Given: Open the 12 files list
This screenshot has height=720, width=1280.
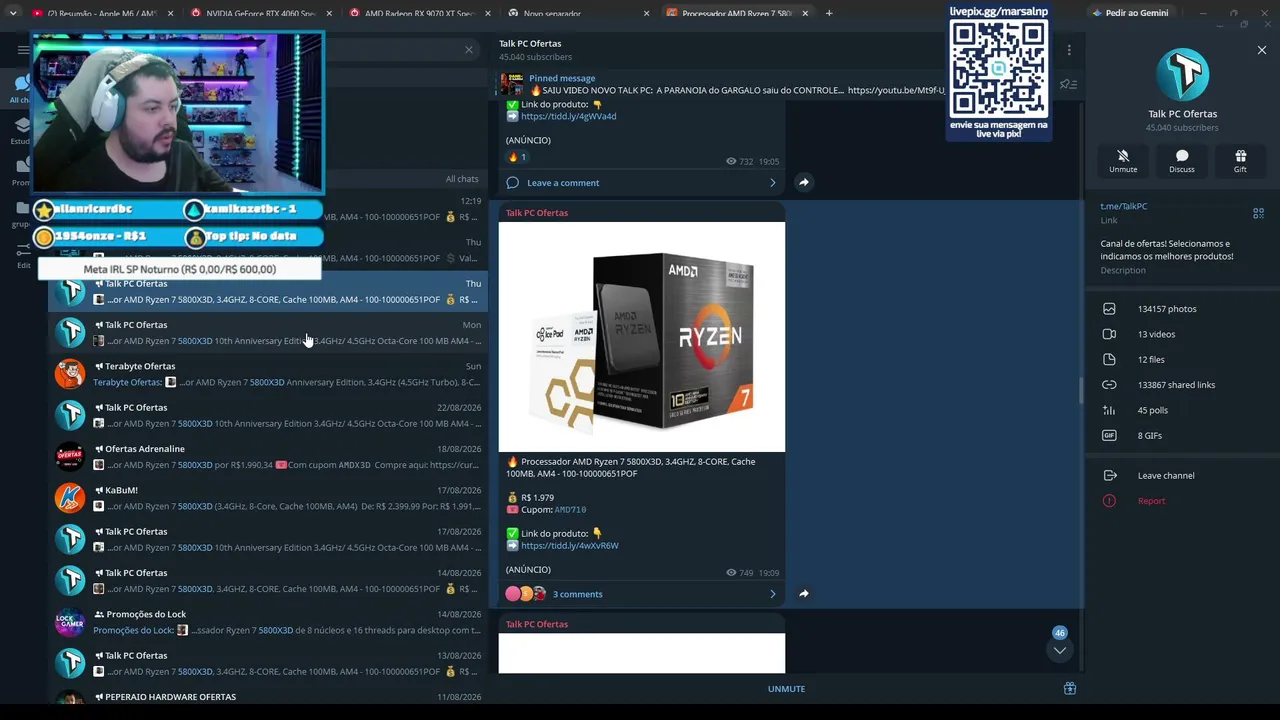Looking at the screenshot, I should click(x=1181, y=359).
